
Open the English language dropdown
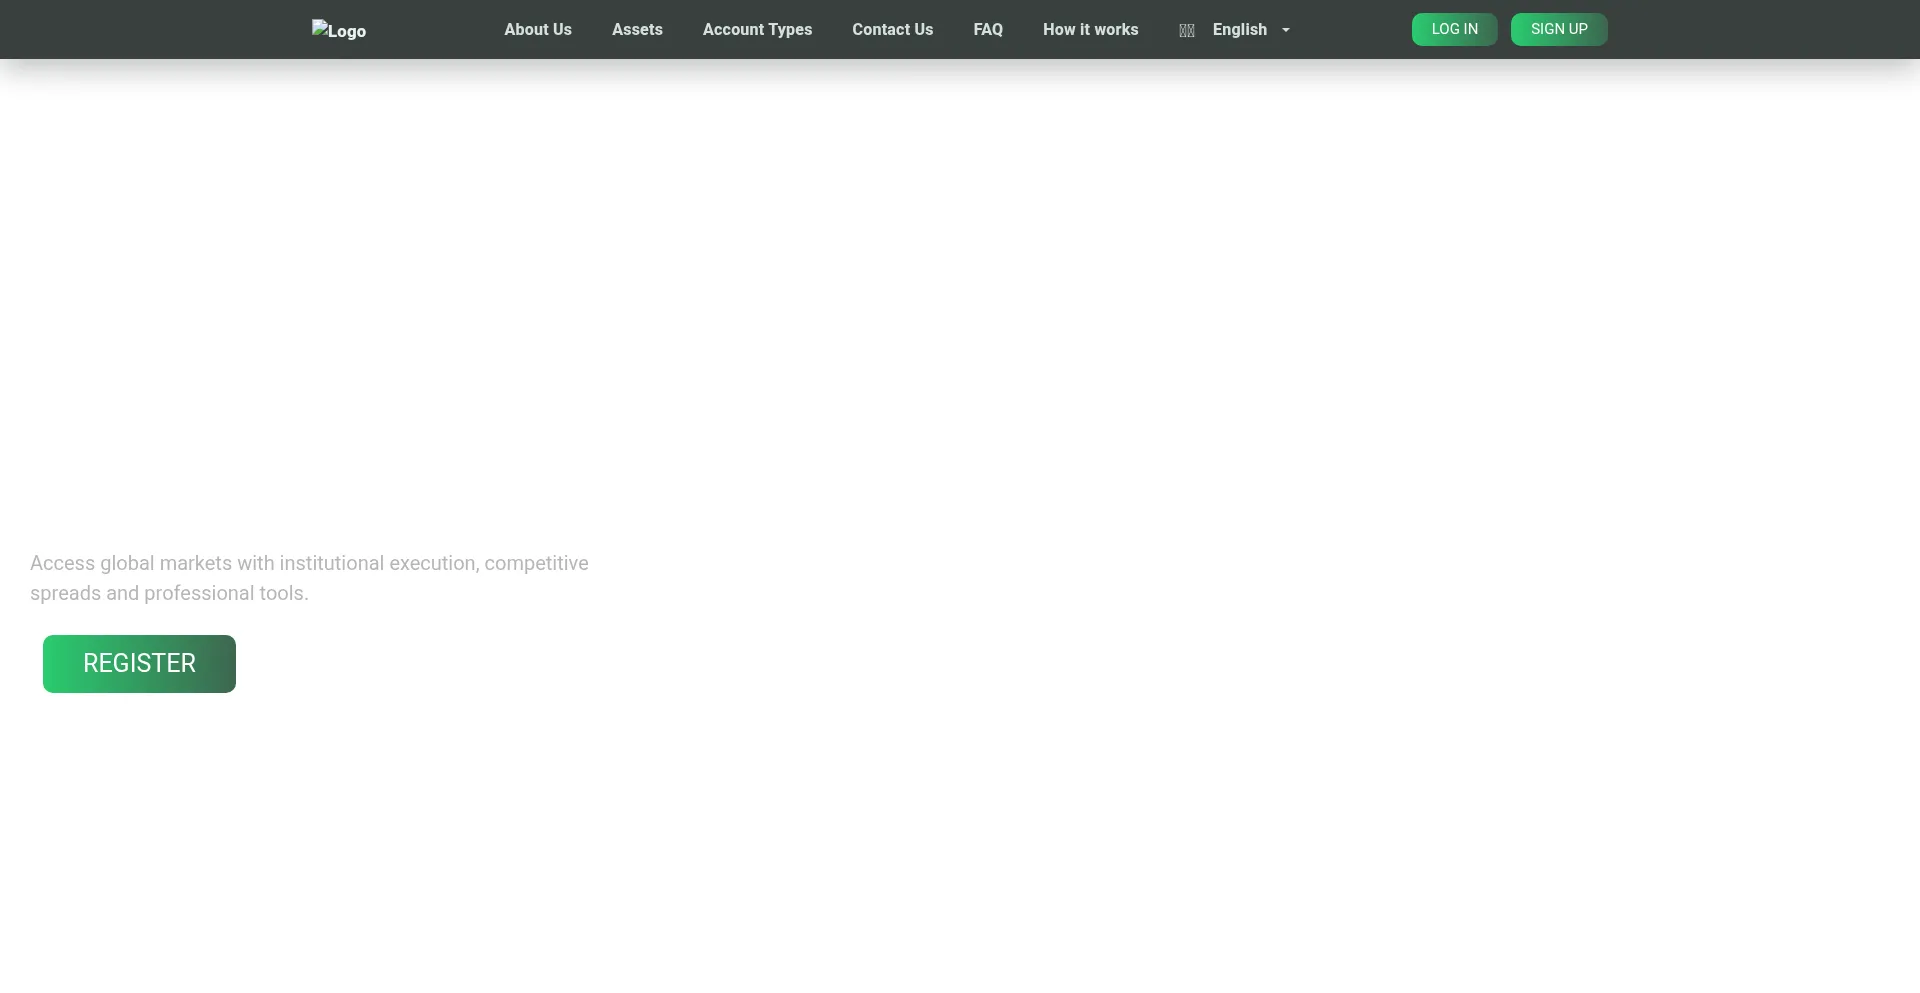[1239, 30]
